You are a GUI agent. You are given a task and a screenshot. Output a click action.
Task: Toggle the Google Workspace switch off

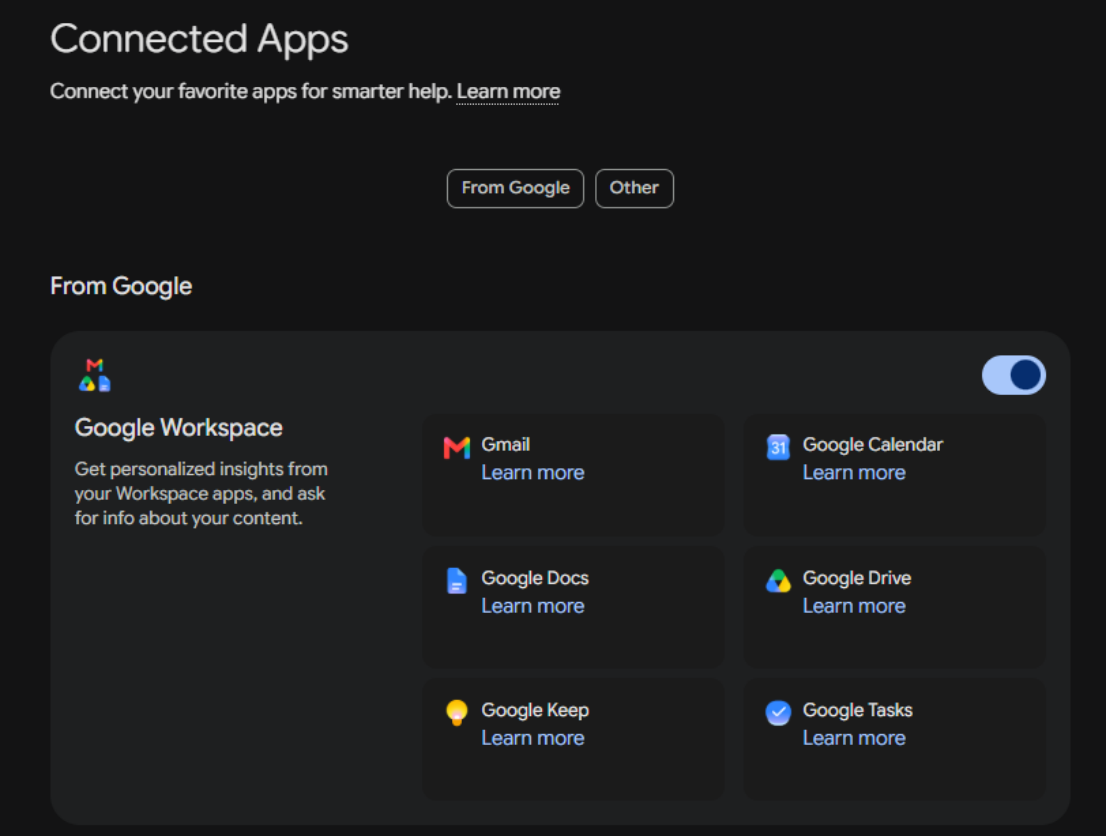[x=1014, y=375]
